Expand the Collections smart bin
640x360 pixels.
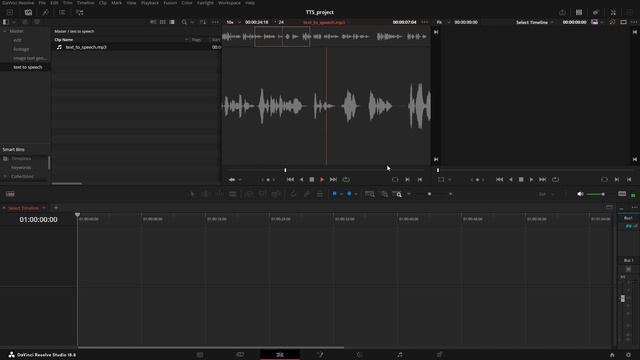click(5, 176)
